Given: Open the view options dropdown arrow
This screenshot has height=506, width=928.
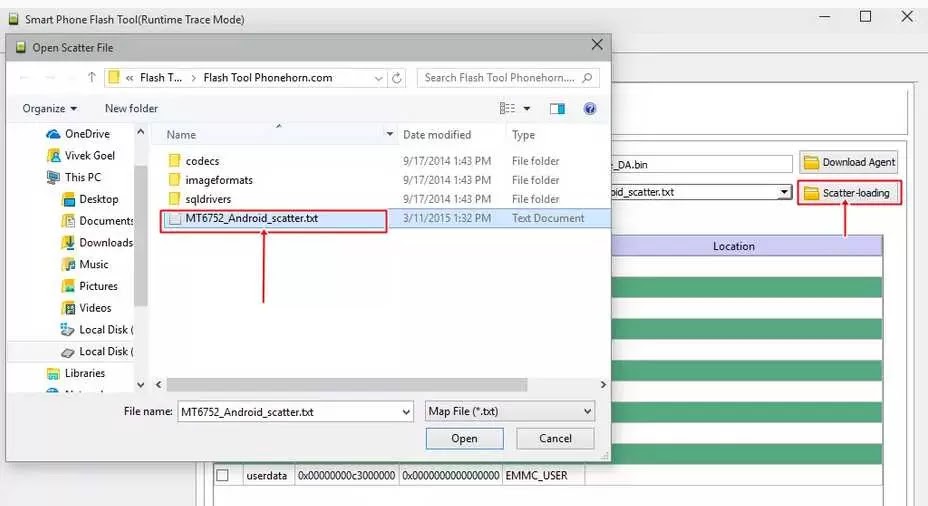Looking at the screenshot, I should coord(527,109).
